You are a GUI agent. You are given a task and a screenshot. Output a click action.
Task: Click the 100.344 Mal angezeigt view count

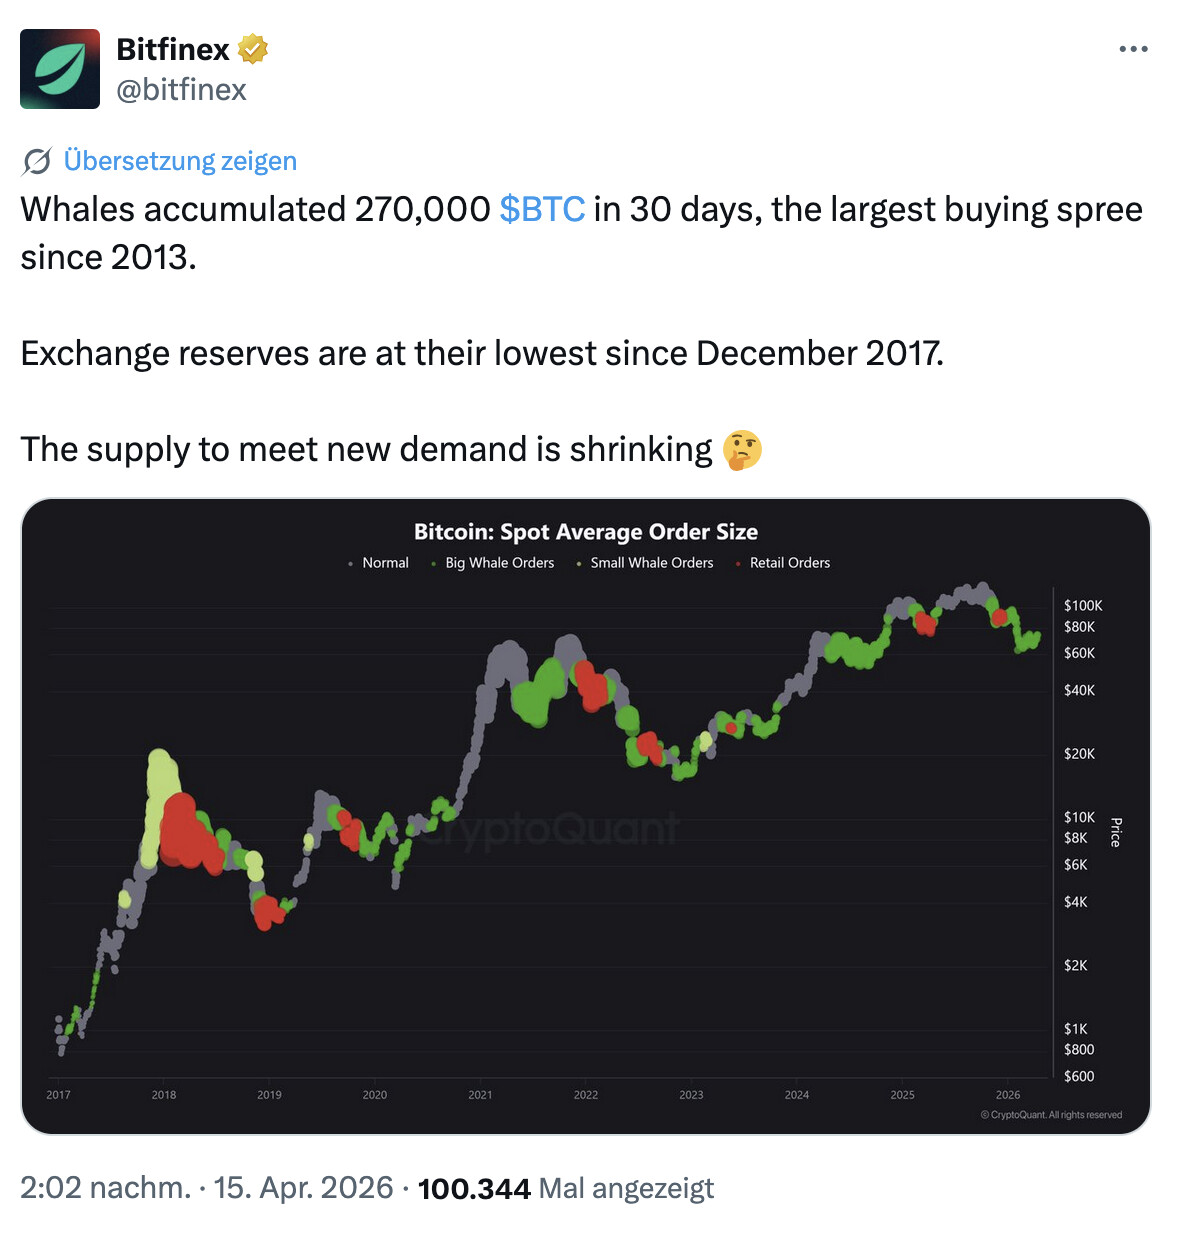tap(565, 1188)
